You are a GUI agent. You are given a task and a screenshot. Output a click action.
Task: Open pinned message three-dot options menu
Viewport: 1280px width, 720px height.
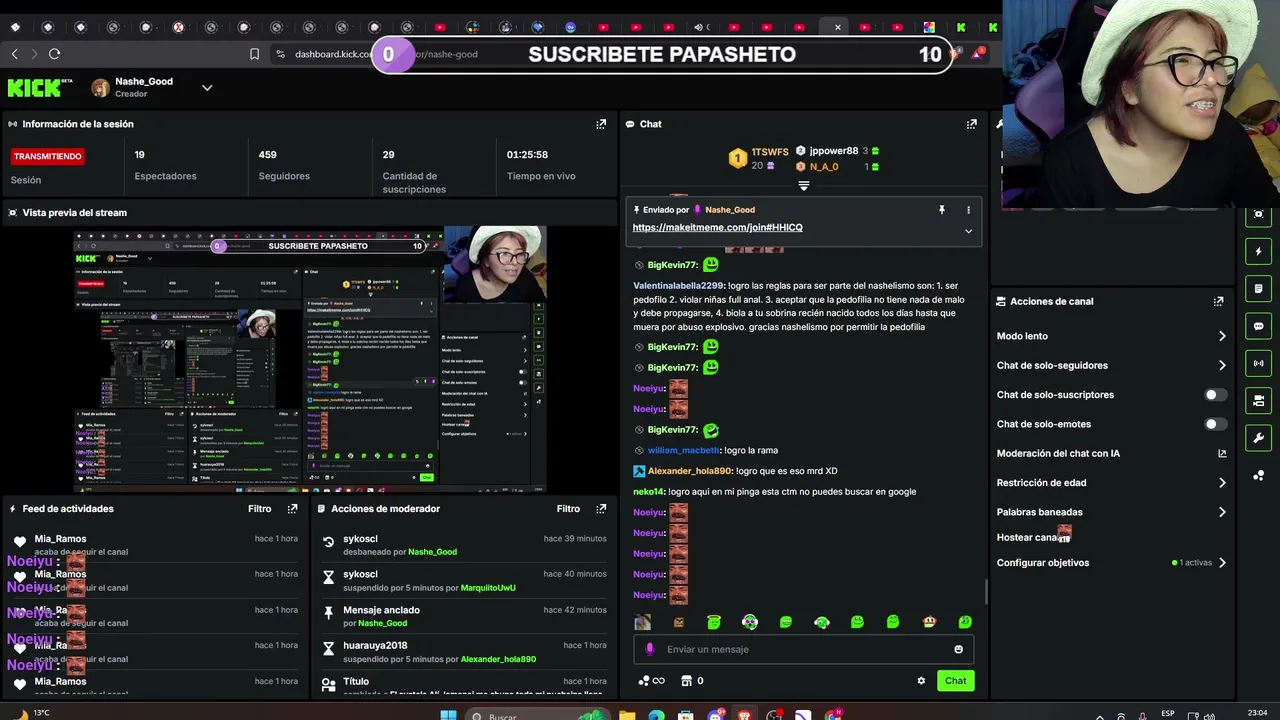point(968,210)
